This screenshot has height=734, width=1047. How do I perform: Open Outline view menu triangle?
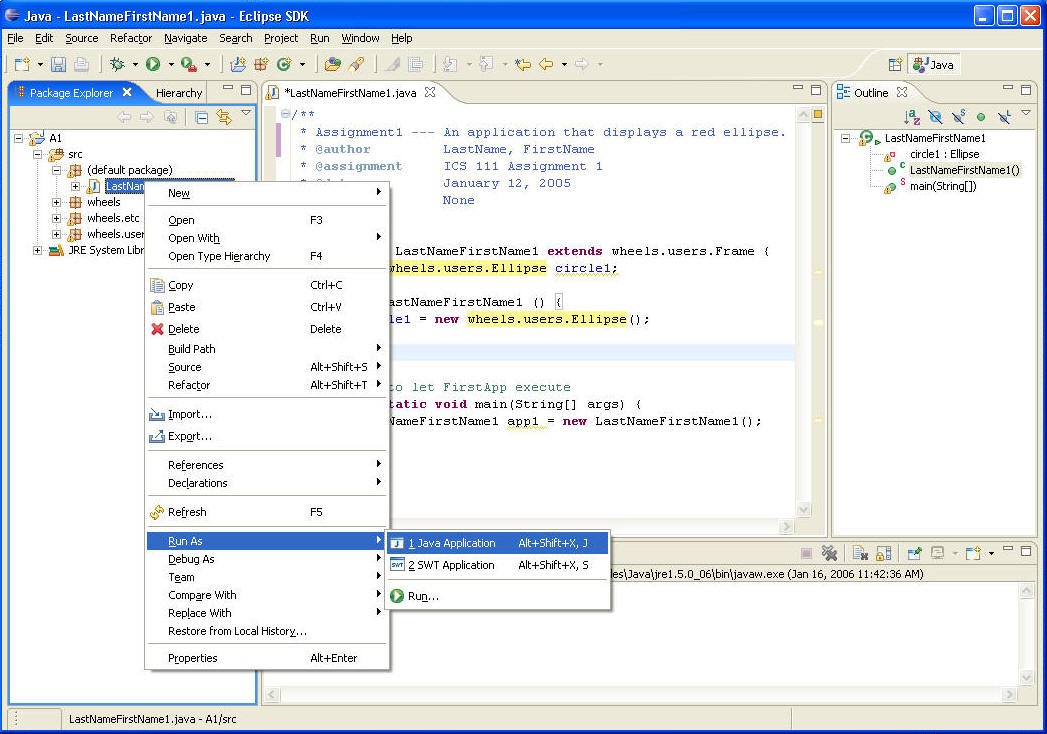1026,113
